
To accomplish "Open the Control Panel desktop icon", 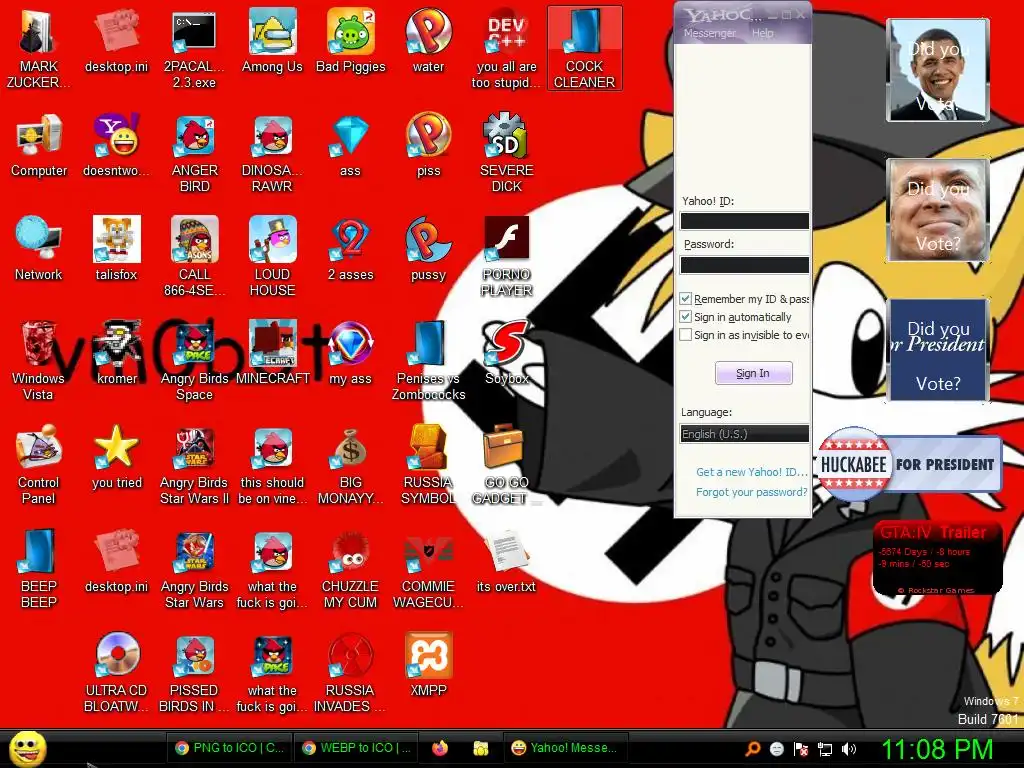I will tap(39, 465).
